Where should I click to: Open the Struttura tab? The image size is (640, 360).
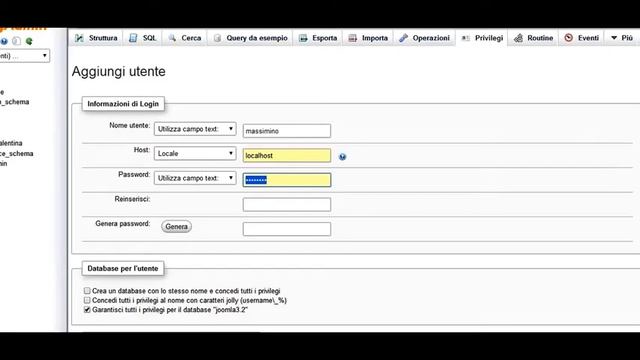pyautogui.click(x=96, y=38)
